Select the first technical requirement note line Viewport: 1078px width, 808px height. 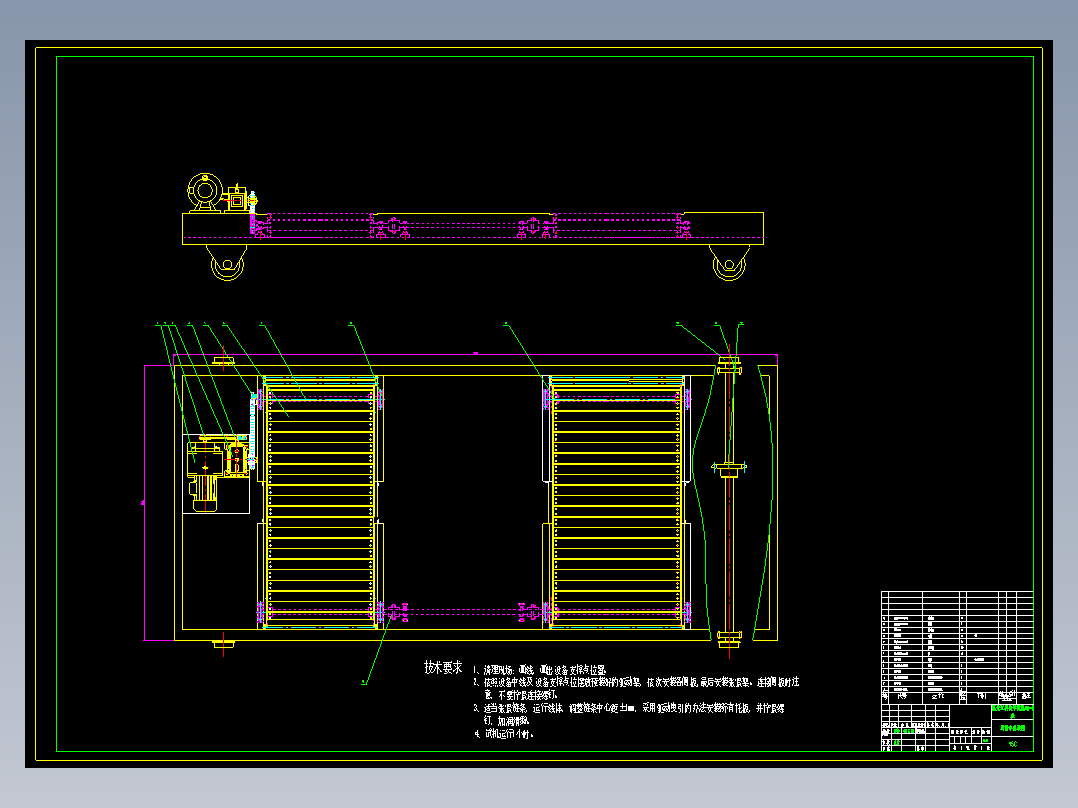(540, 670)
